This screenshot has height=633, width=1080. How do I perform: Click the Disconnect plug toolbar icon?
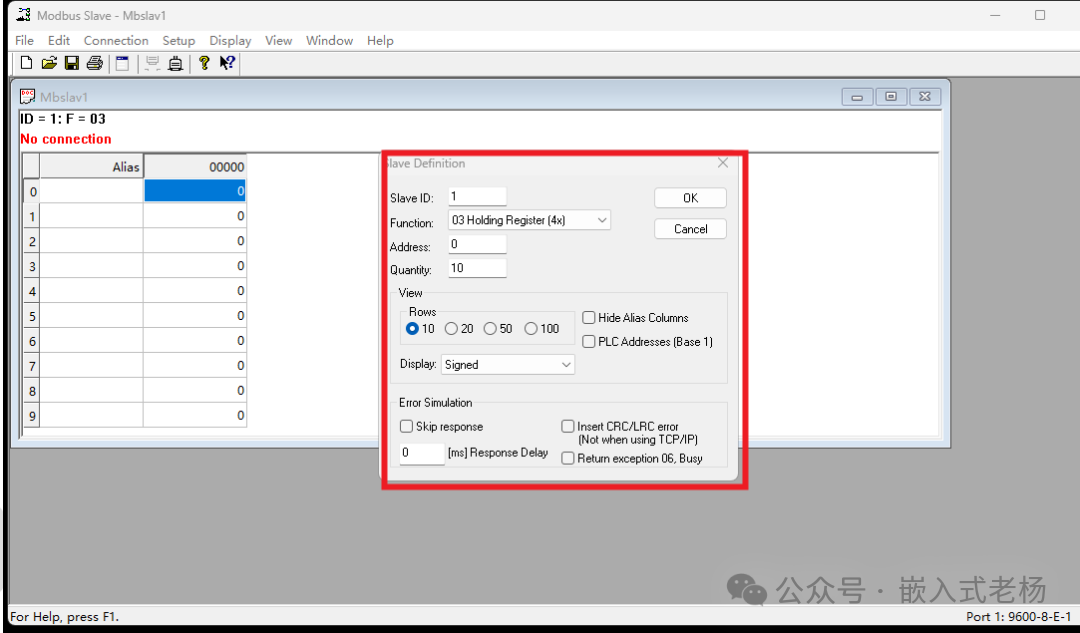click(176, 63)
